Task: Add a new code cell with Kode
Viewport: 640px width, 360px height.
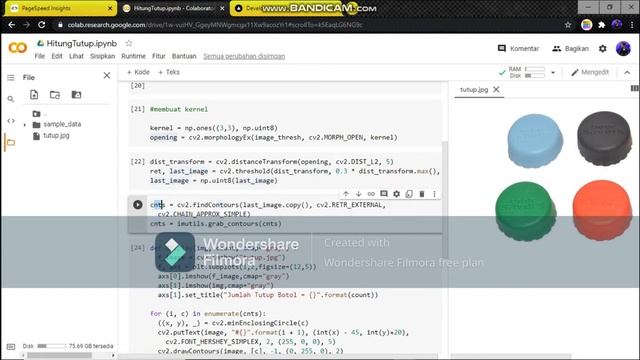Action: [x=138, y=72]
